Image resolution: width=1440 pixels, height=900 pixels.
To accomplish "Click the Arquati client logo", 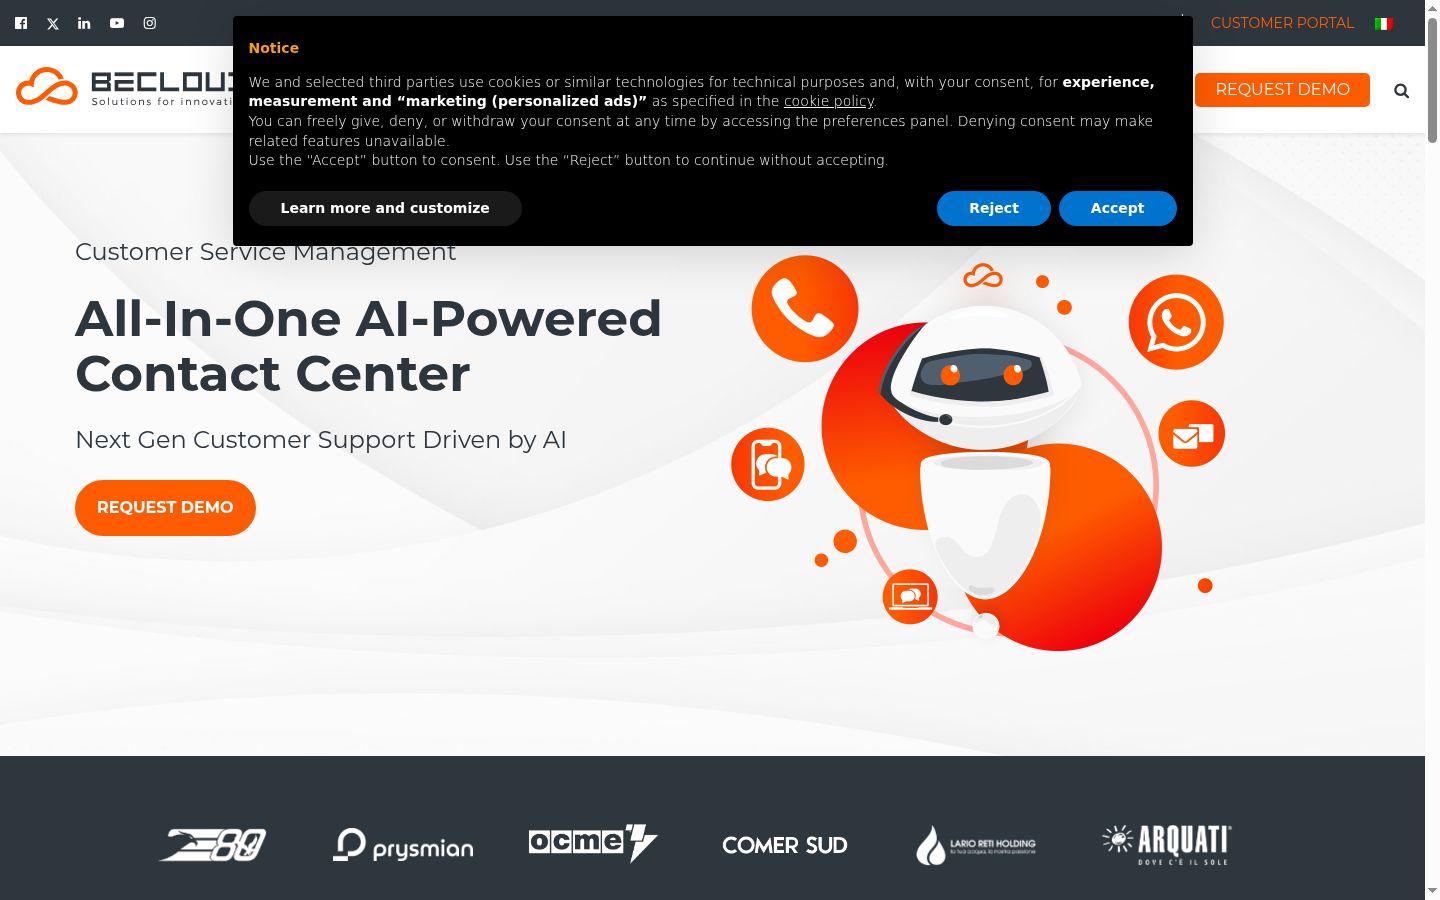I will [x=1167, y=845].
